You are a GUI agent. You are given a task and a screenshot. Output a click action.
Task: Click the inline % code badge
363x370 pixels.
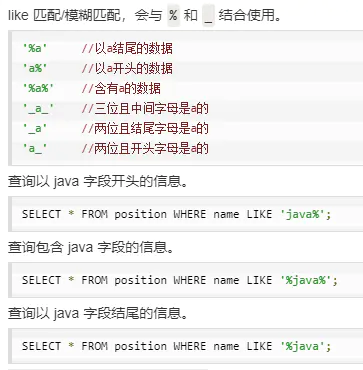pos(173,16)
